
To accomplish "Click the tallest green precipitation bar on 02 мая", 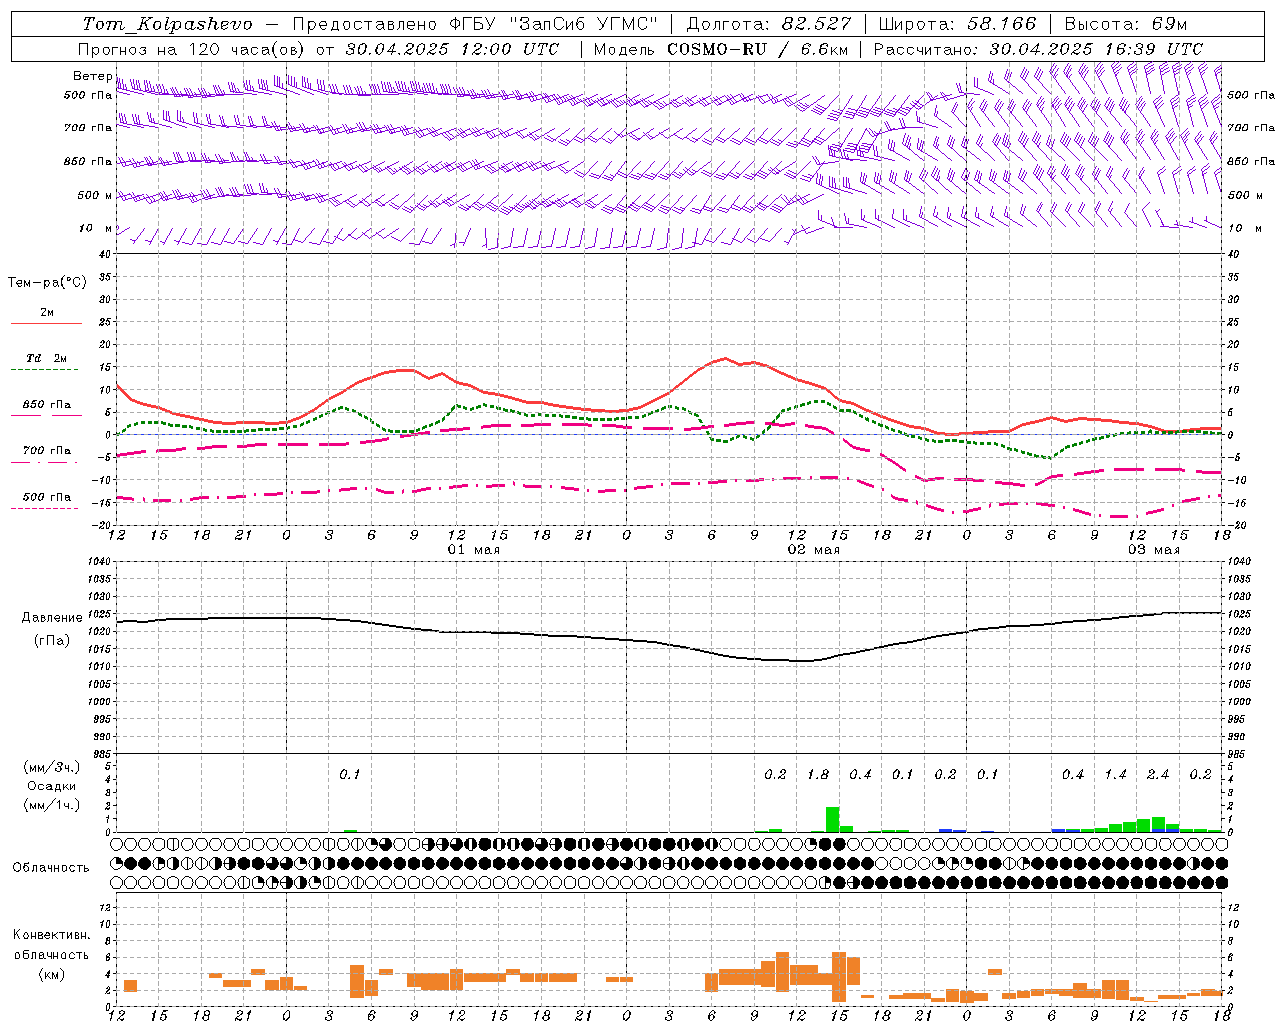I will tap(832, 819).
